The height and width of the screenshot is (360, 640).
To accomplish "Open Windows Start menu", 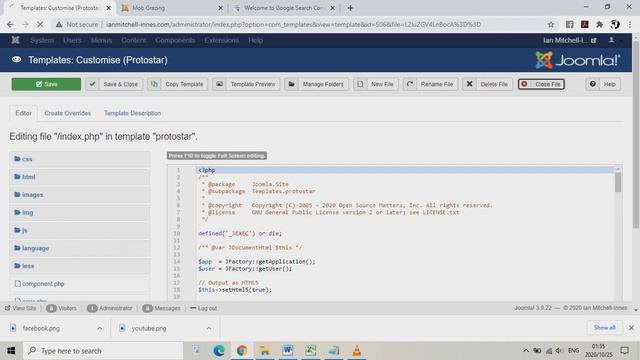I will tap(11, 351).
